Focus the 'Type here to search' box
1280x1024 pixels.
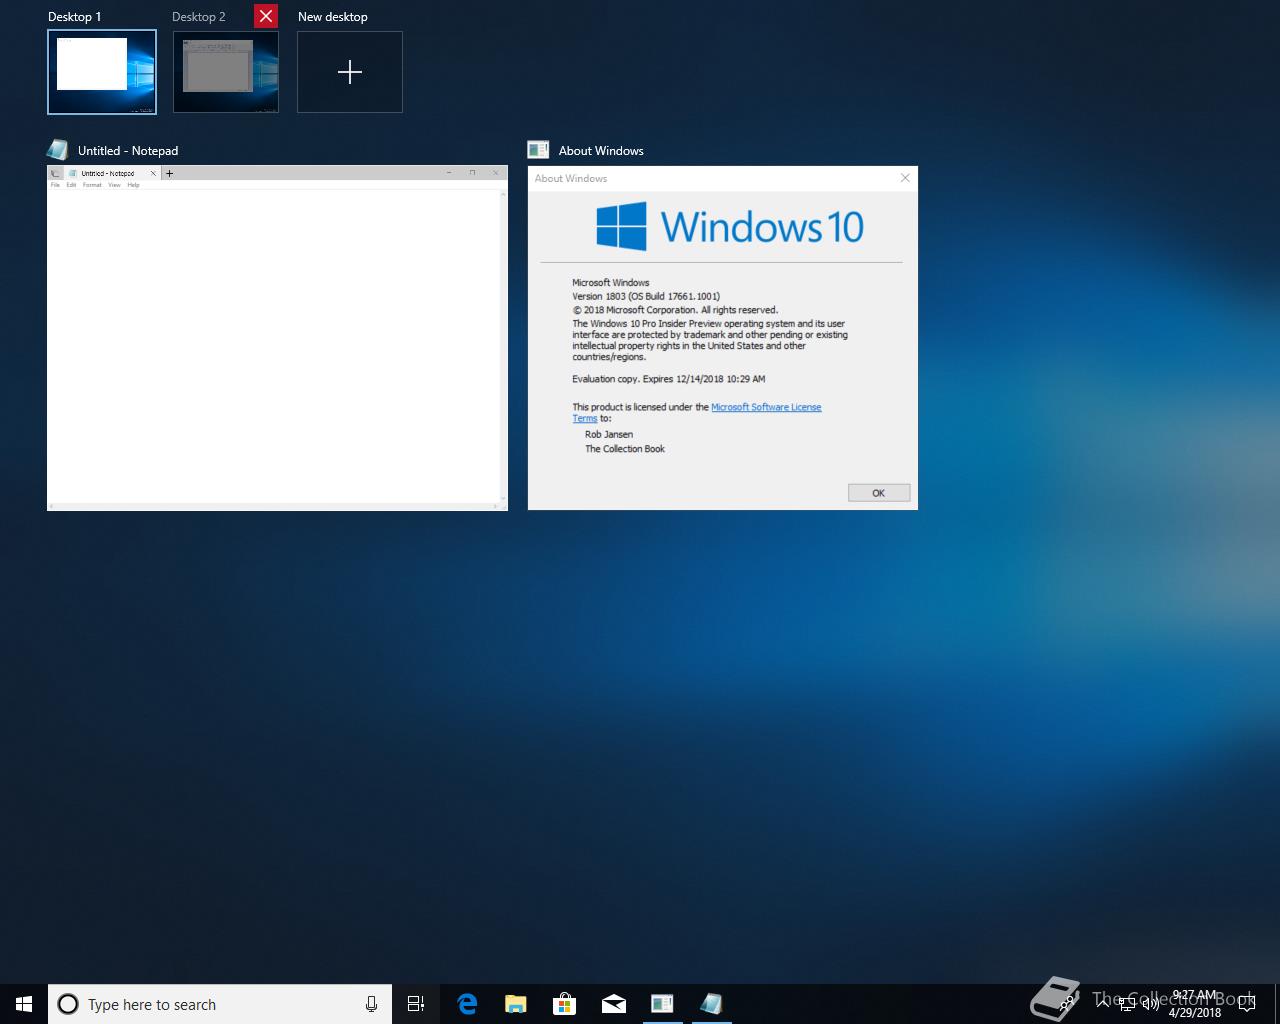click(x=220, y=1004)
